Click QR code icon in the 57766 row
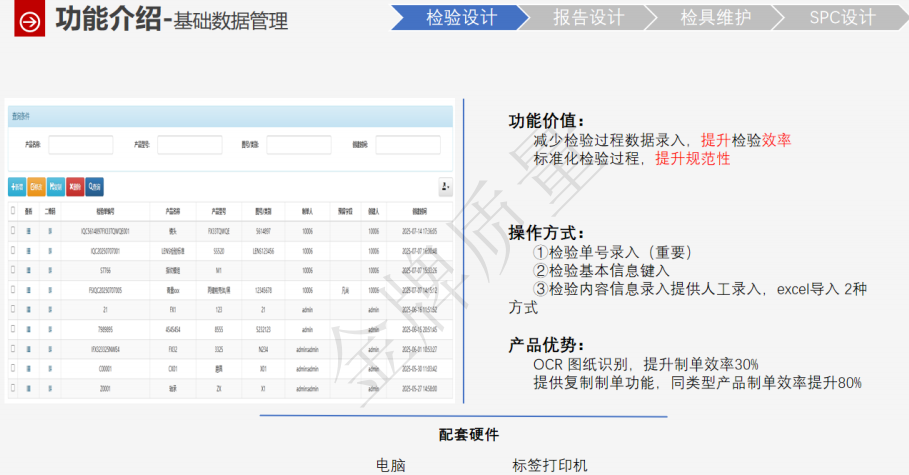This screenshot has height=475, width=909. tap(50, 270)
